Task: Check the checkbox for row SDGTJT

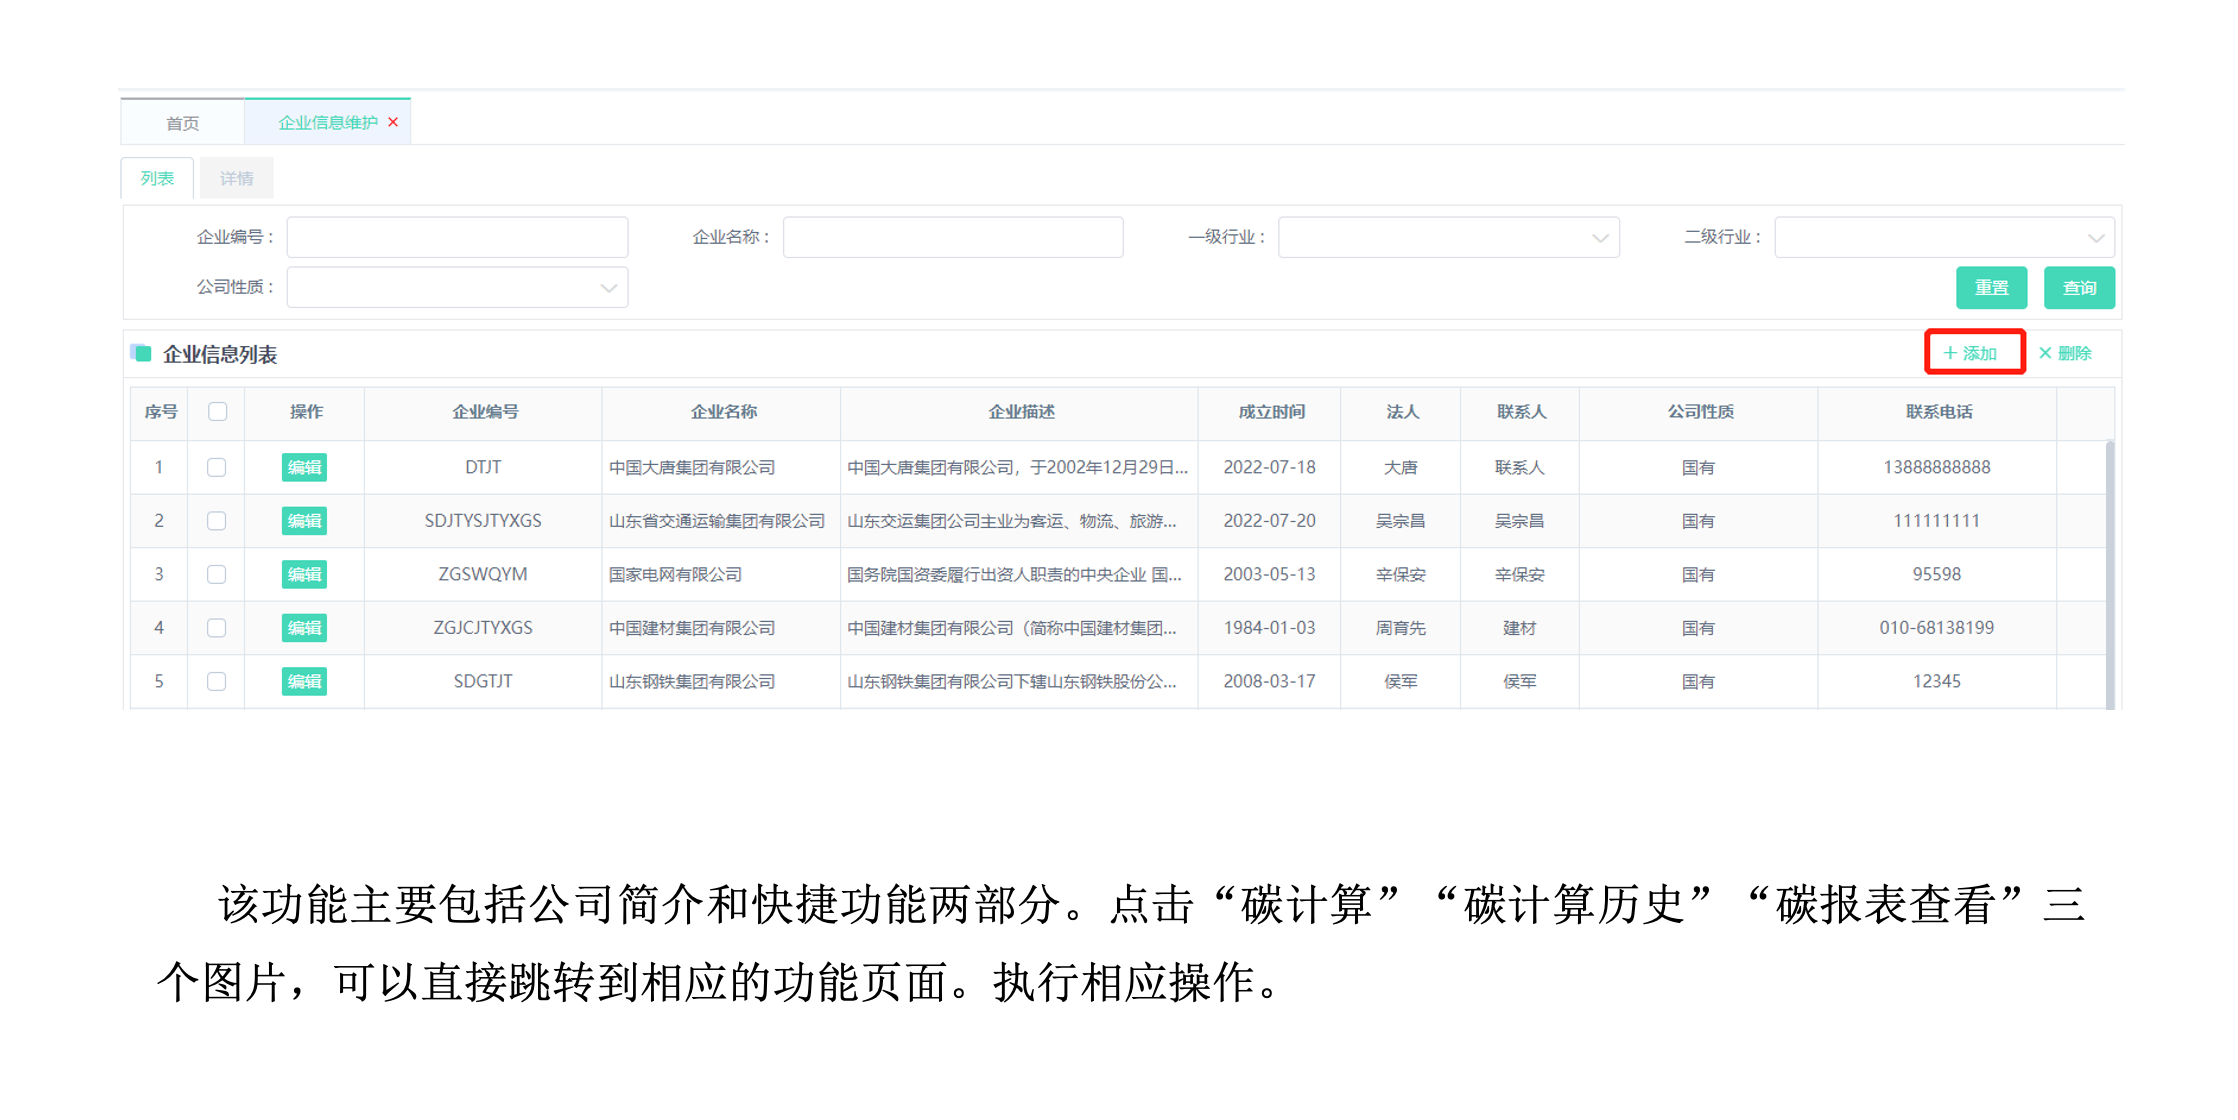Action: tap(216, 681)
